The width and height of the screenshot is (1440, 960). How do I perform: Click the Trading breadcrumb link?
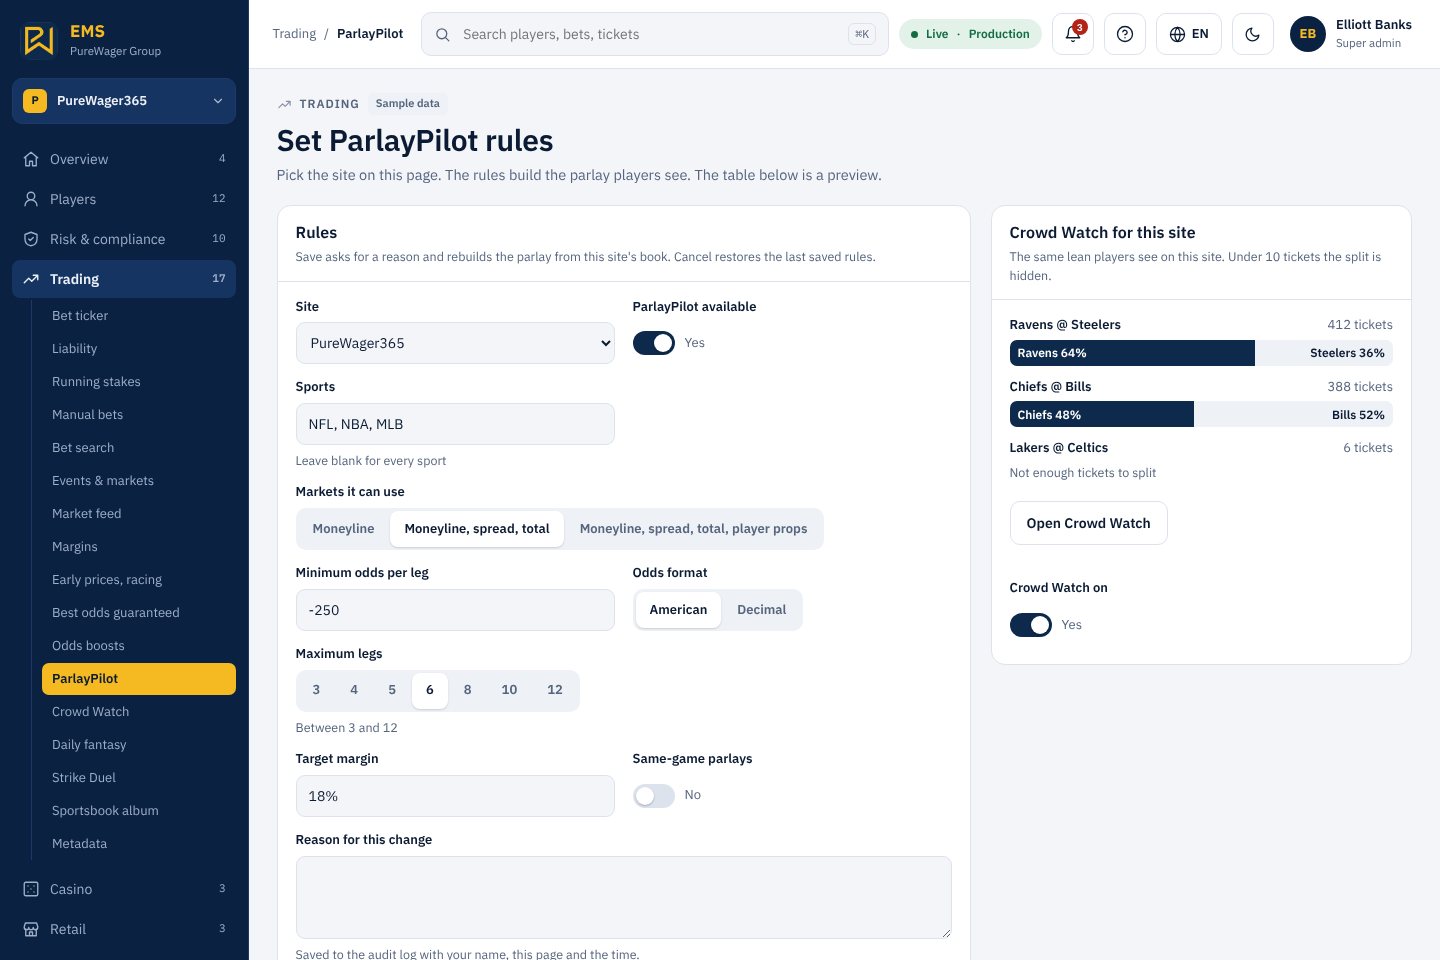[x=294, y=34]
